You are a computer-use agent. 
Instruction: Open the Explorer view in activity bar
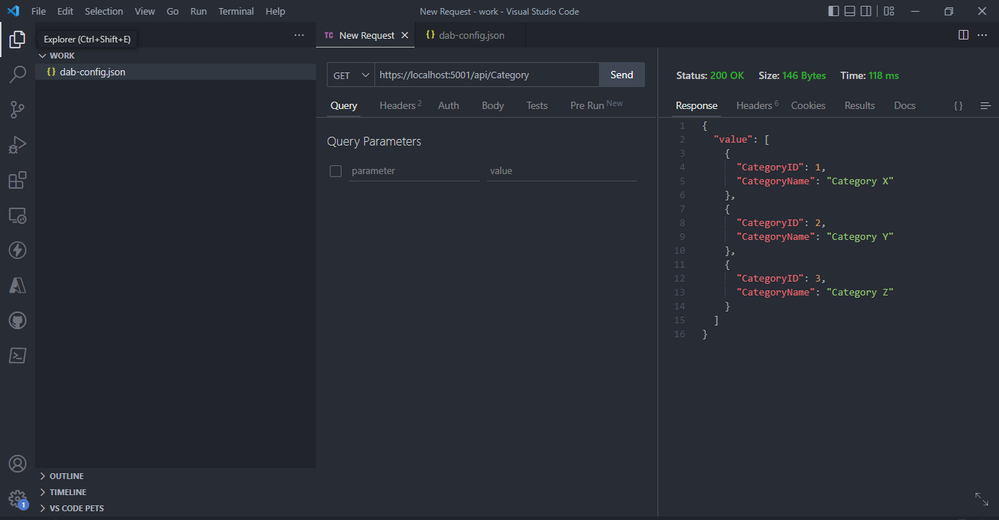[17, 40]
